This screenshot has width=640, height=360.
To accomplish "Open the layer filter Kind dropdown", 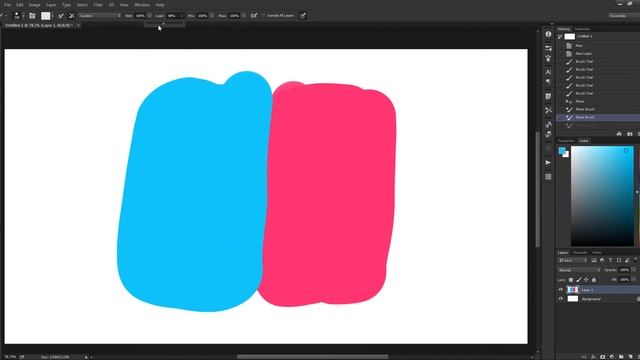I will tap(573, 260).
